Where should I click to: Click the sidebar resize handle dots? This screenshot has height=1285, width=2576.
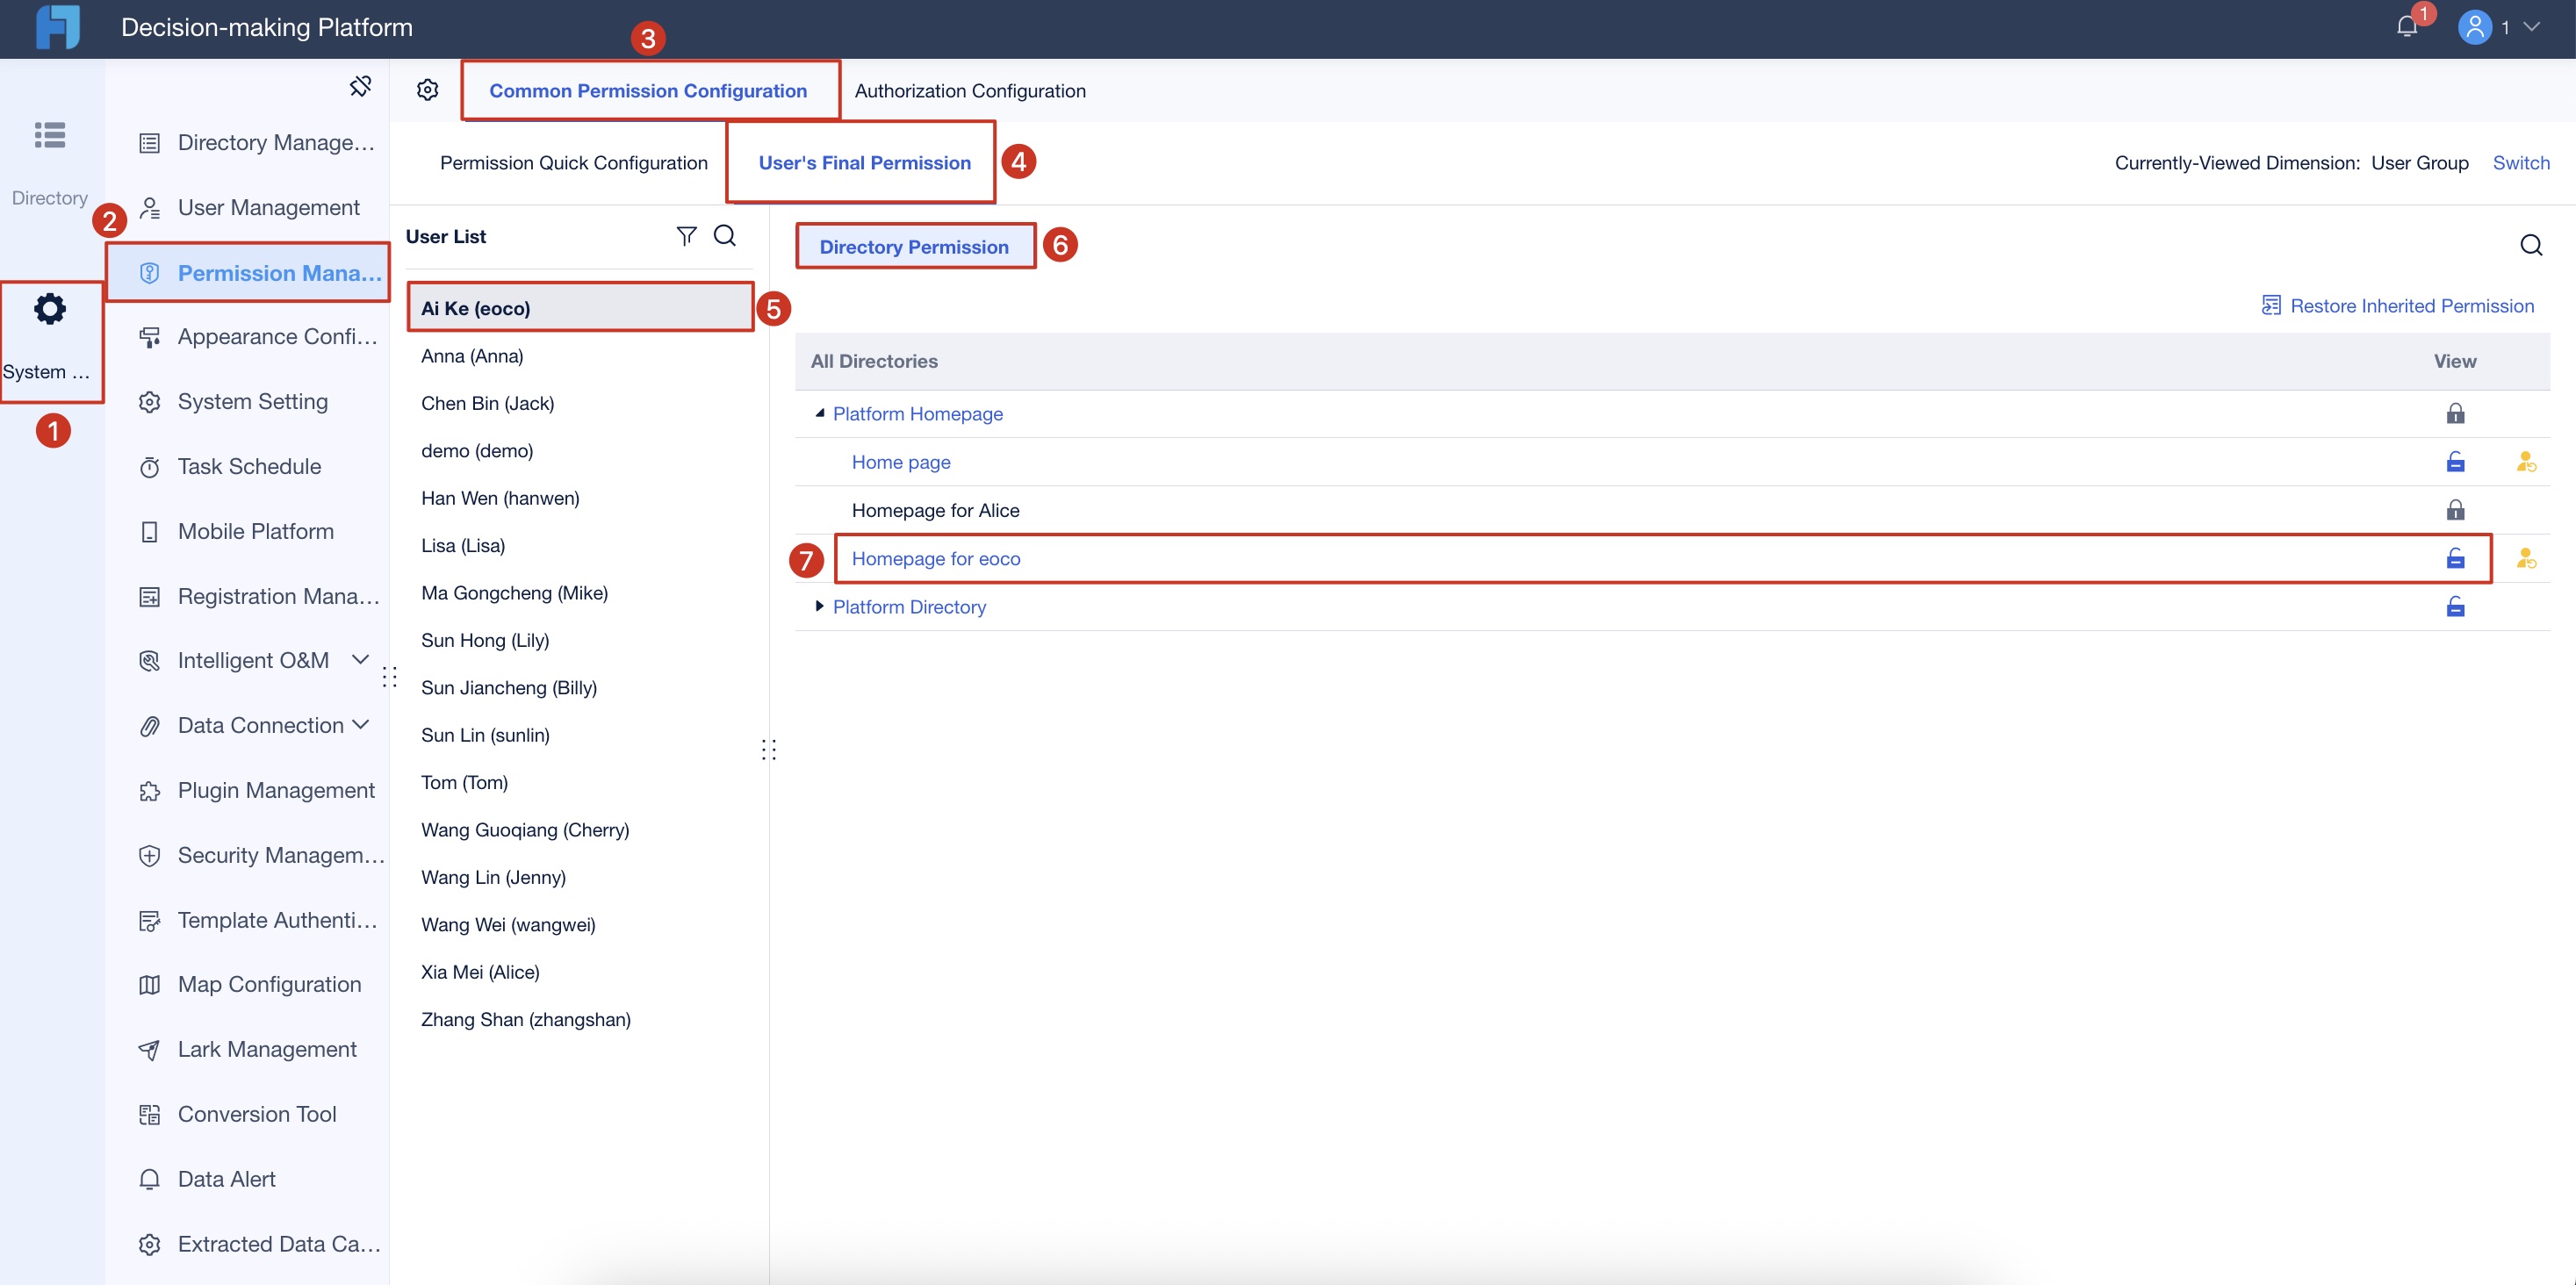coord(390,677)
